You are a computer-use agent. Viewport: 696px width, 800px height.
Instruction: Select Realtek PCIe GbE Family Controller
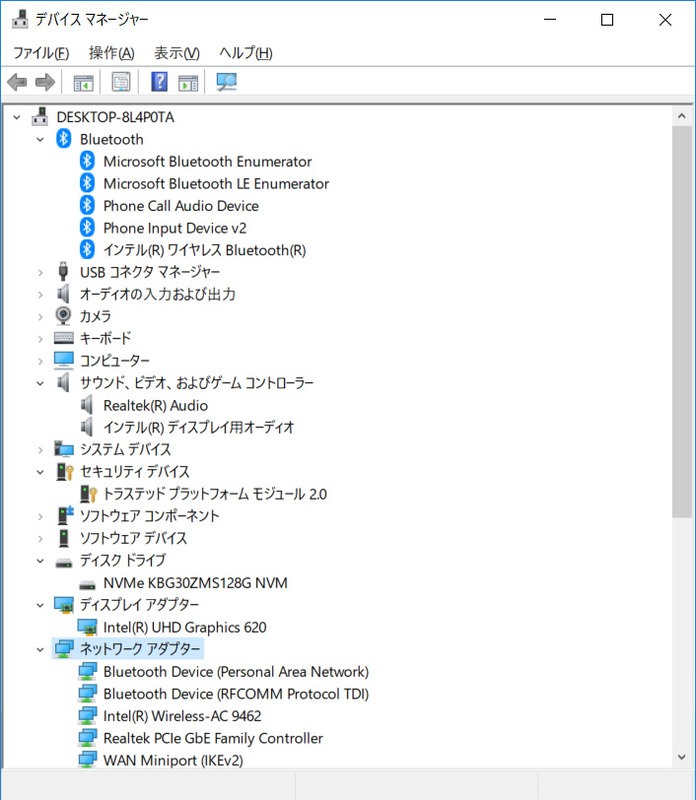click(213, 738)
